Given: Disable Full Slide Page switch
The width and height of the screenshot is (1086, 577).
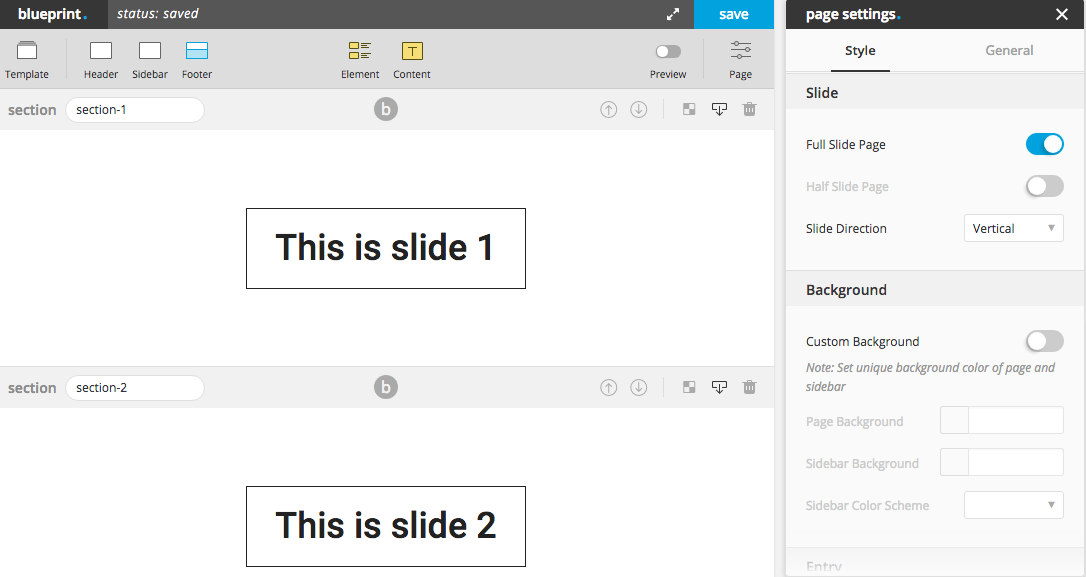Looking at the screenshot, I should 1044,144.
